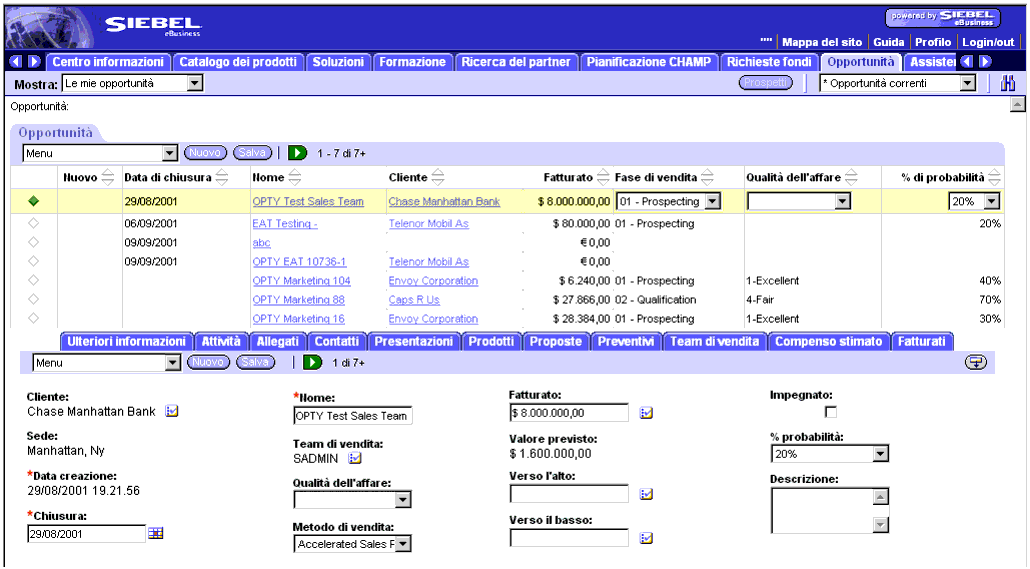The width and height of the screenshot is (1030, 569).
Task: Toggle the Impegnato checkbox
Action: [831, 412]
